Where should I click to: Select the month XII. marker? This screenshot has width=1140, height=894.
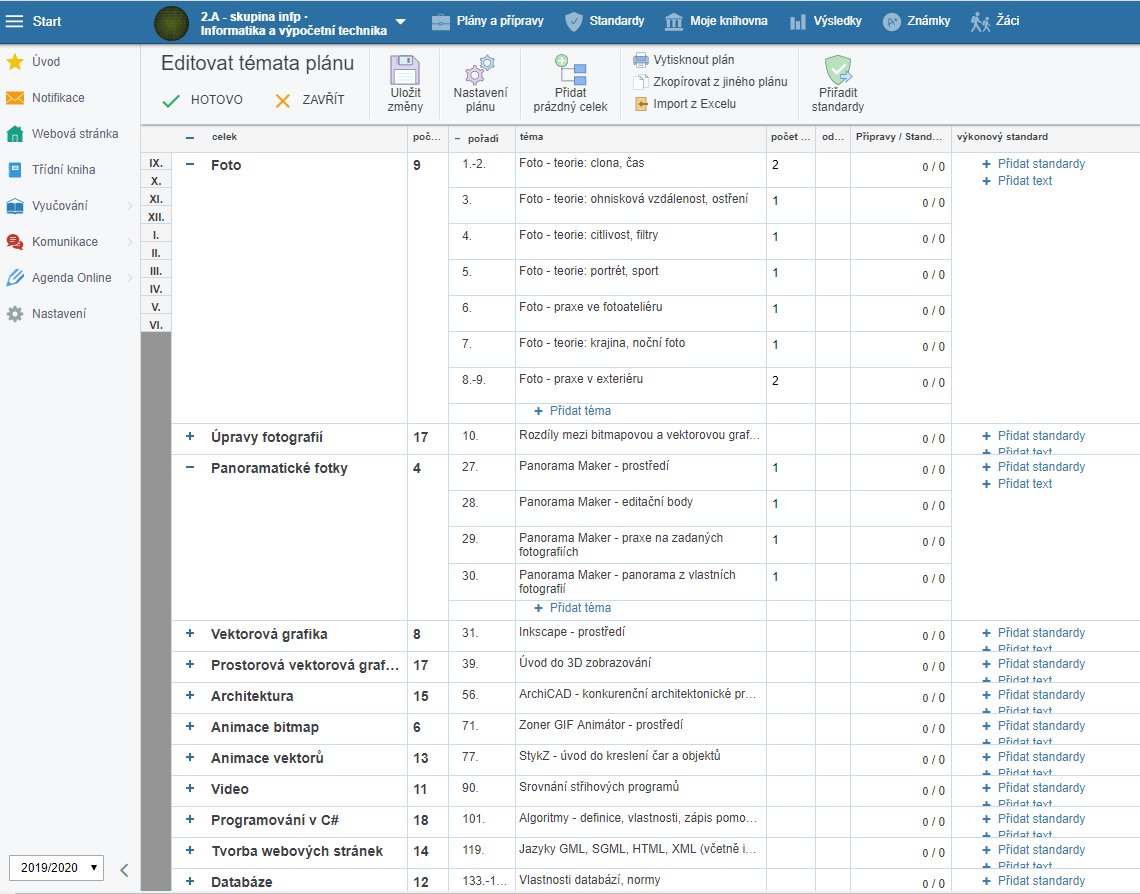(156, 217)
